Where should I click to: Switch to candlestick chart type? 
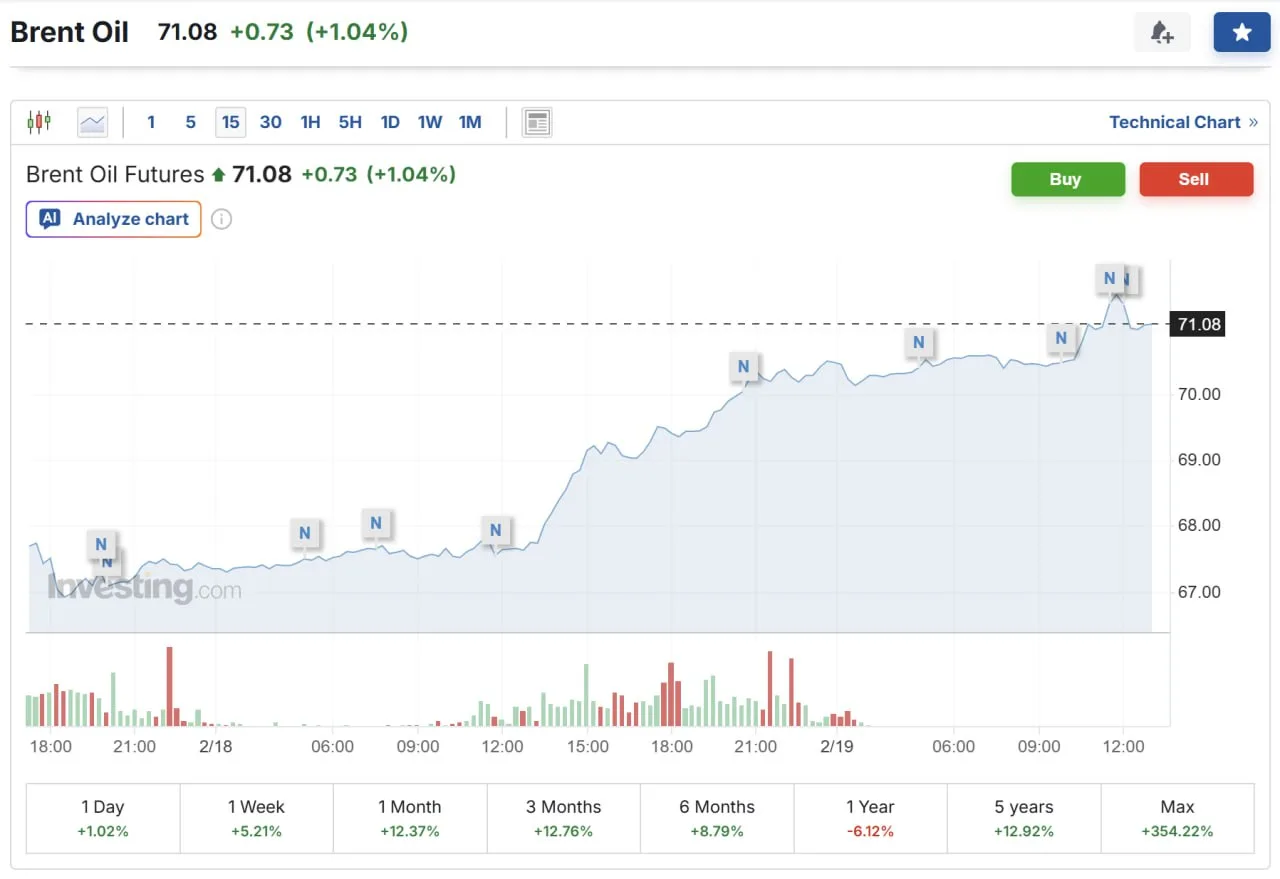[x=39, y=122]
